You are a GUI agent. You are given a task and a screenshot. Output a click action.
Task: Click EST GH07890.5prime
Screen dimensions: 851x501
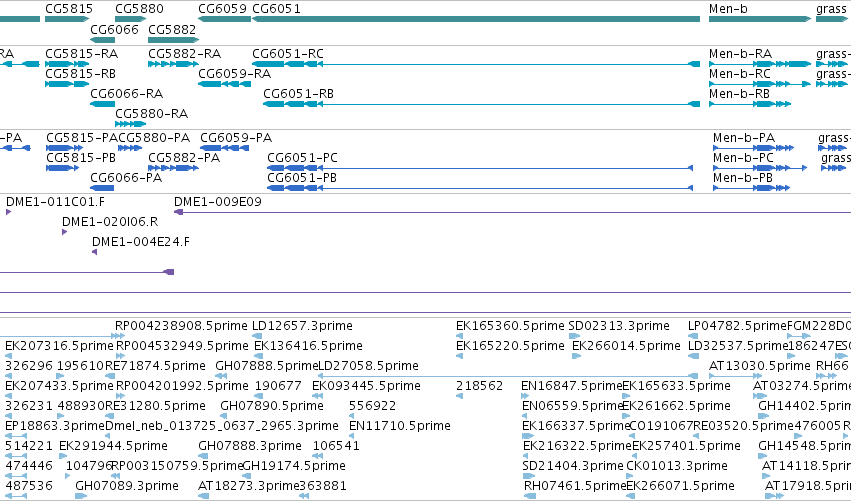coord(272,407)
